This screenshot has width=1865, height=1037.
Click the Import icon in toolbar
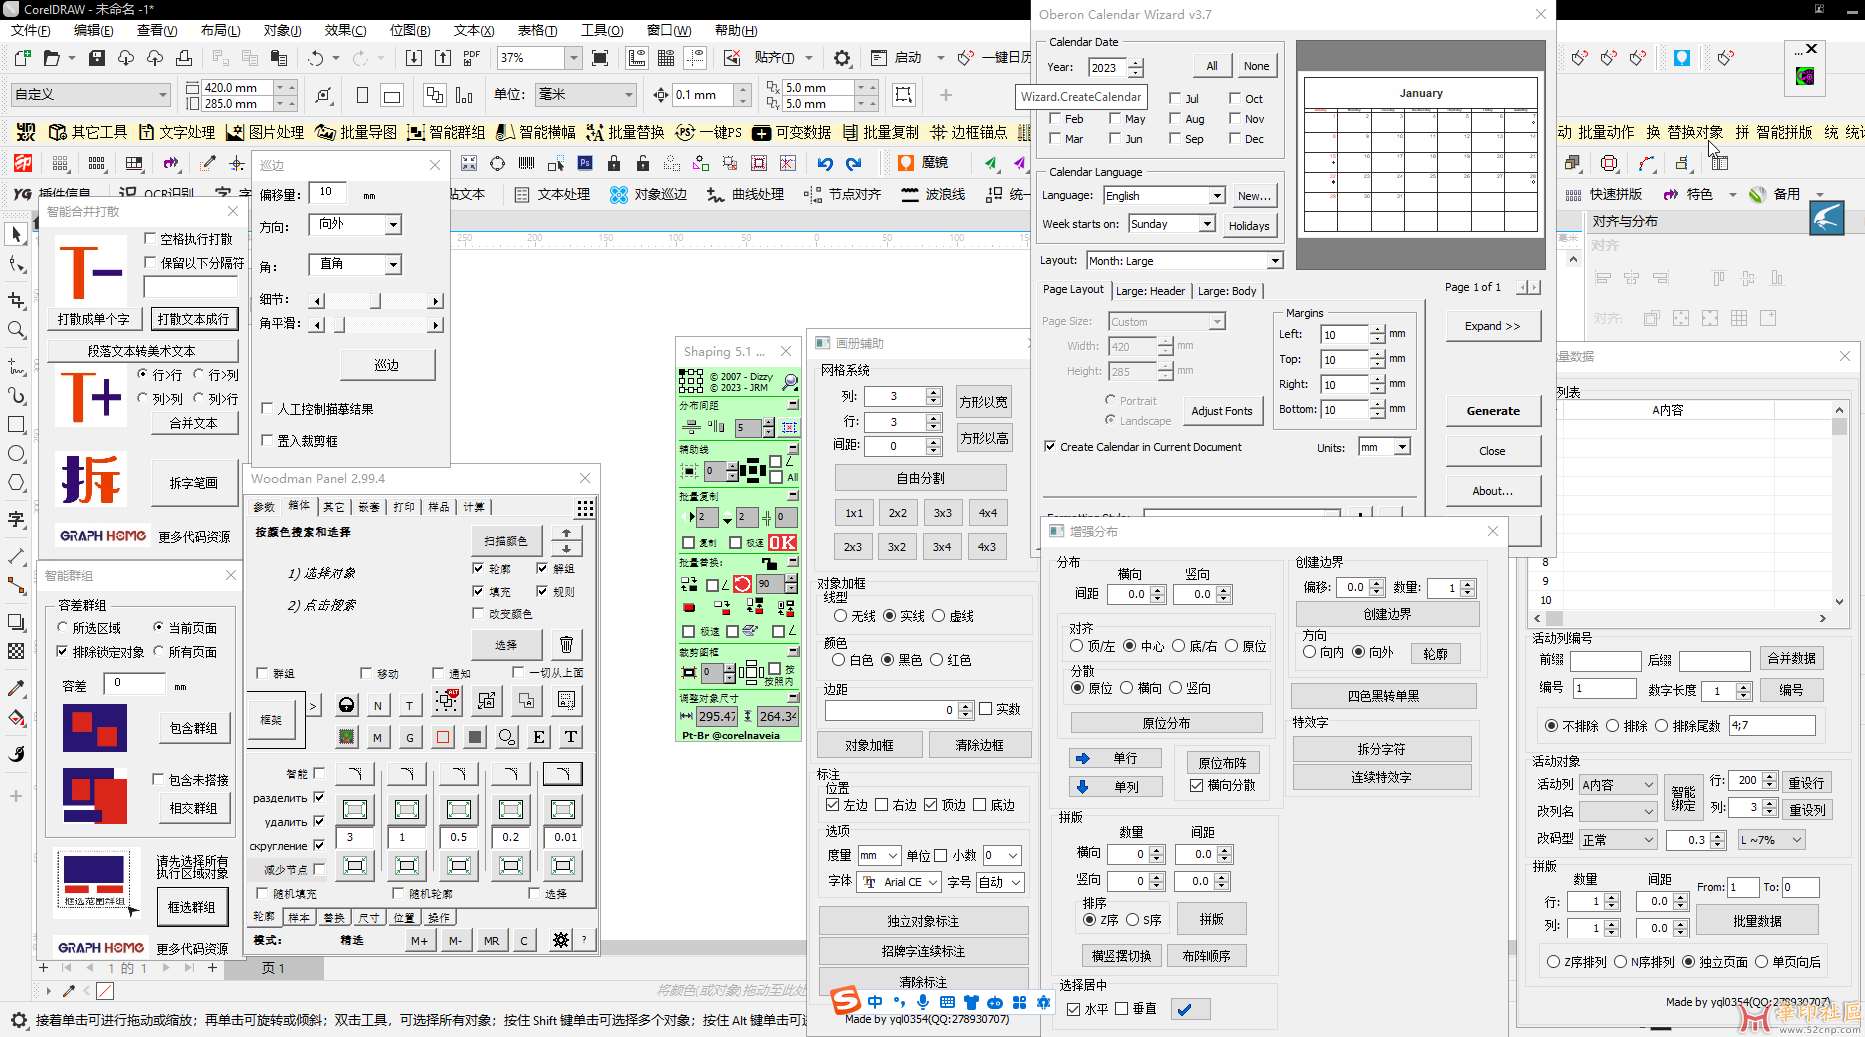[414, 58]
